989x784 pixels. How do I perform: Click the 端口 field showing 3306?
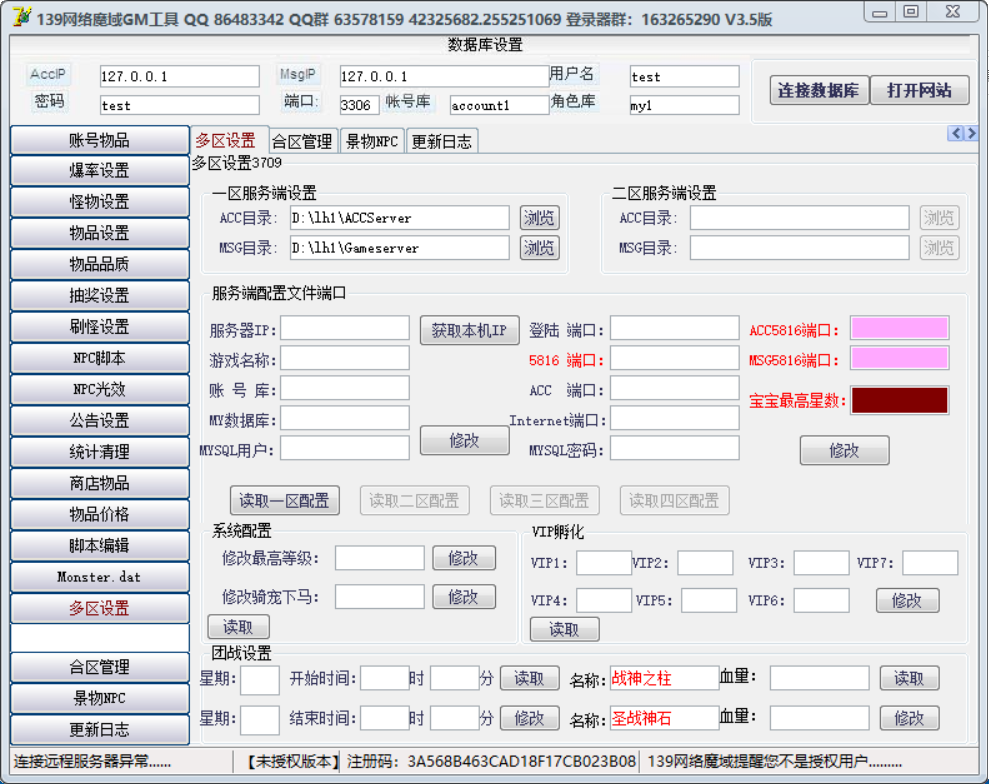click(360, 105)
